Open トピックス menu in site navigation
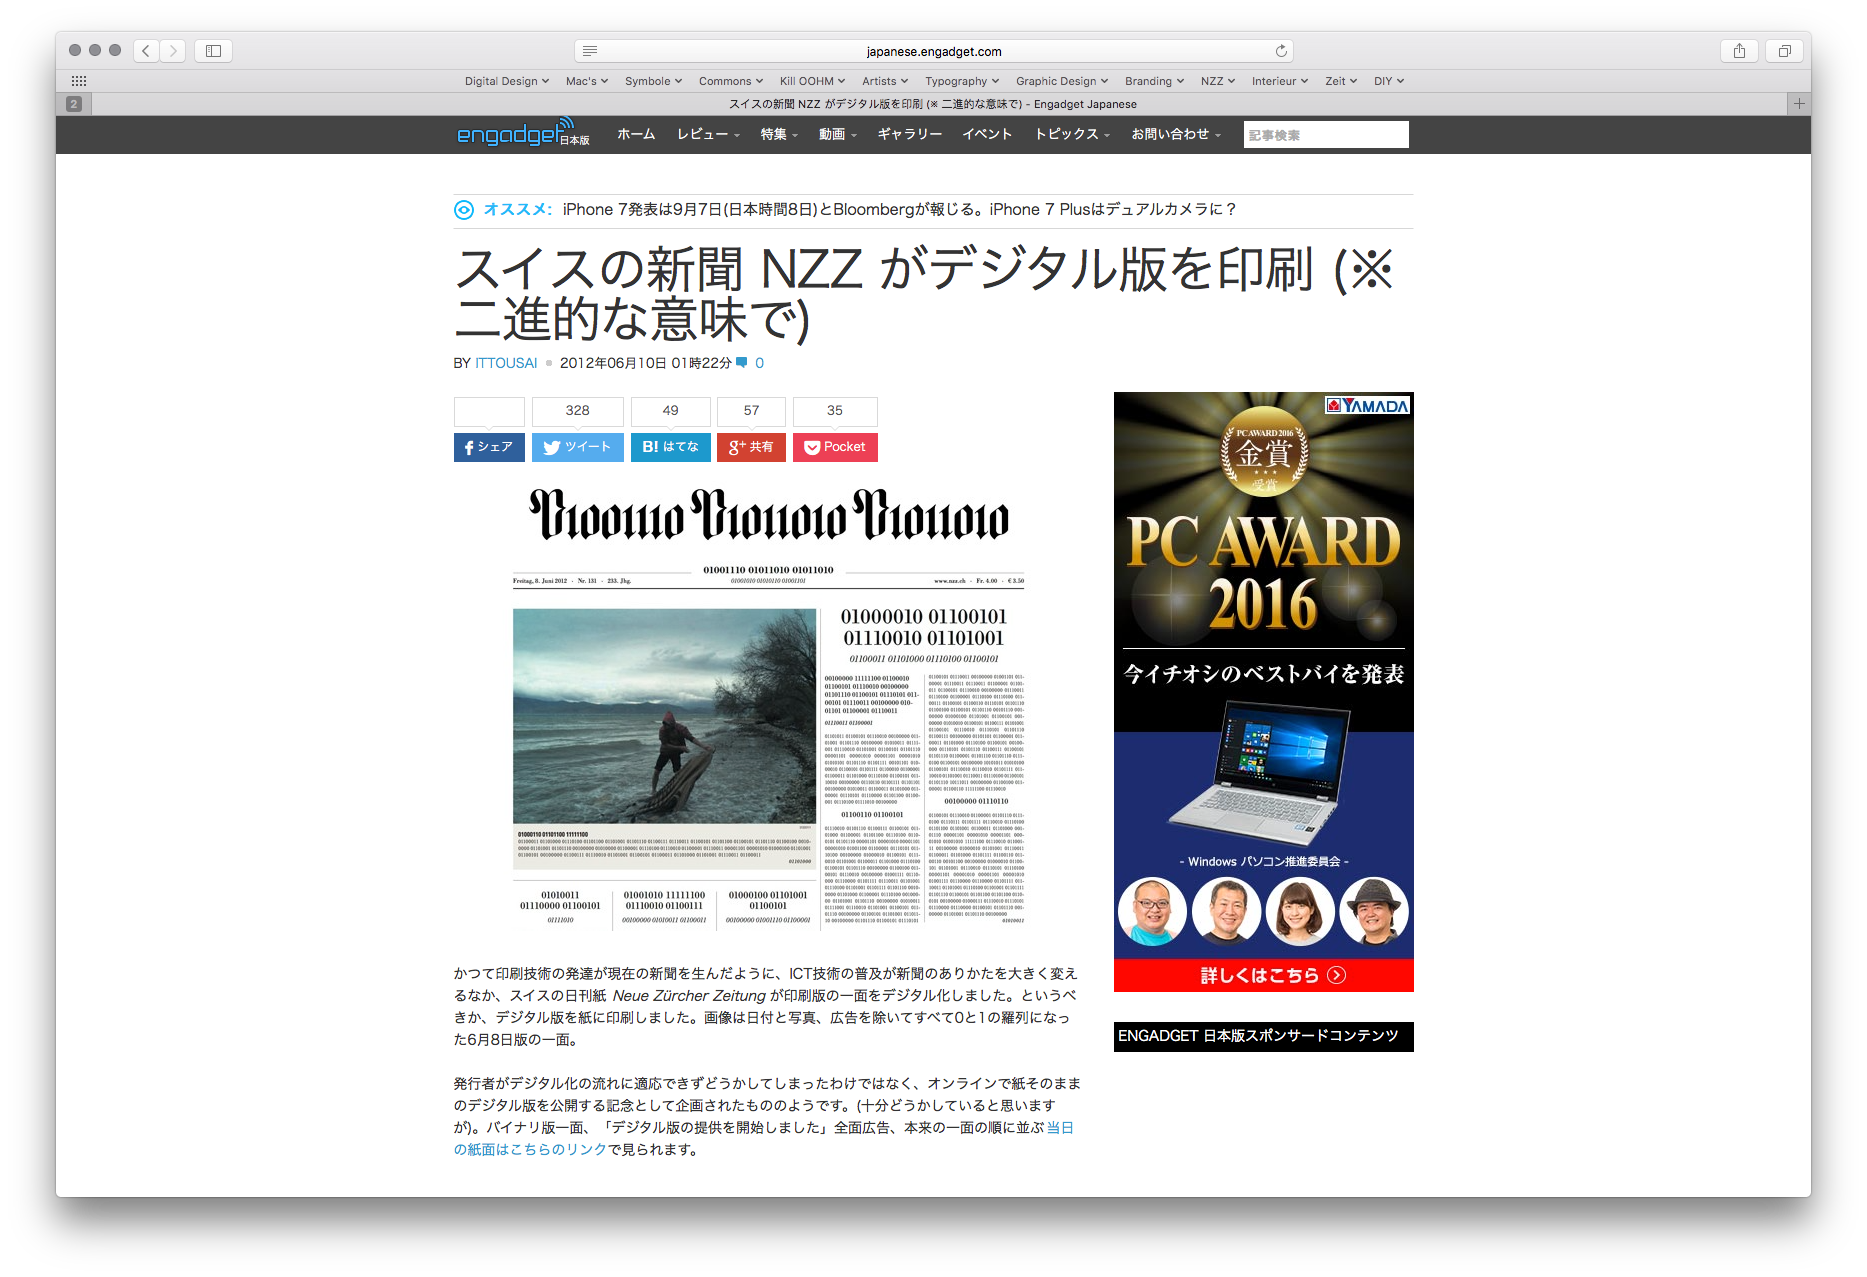The image size is (1867, 1277). pos(1072,134)
